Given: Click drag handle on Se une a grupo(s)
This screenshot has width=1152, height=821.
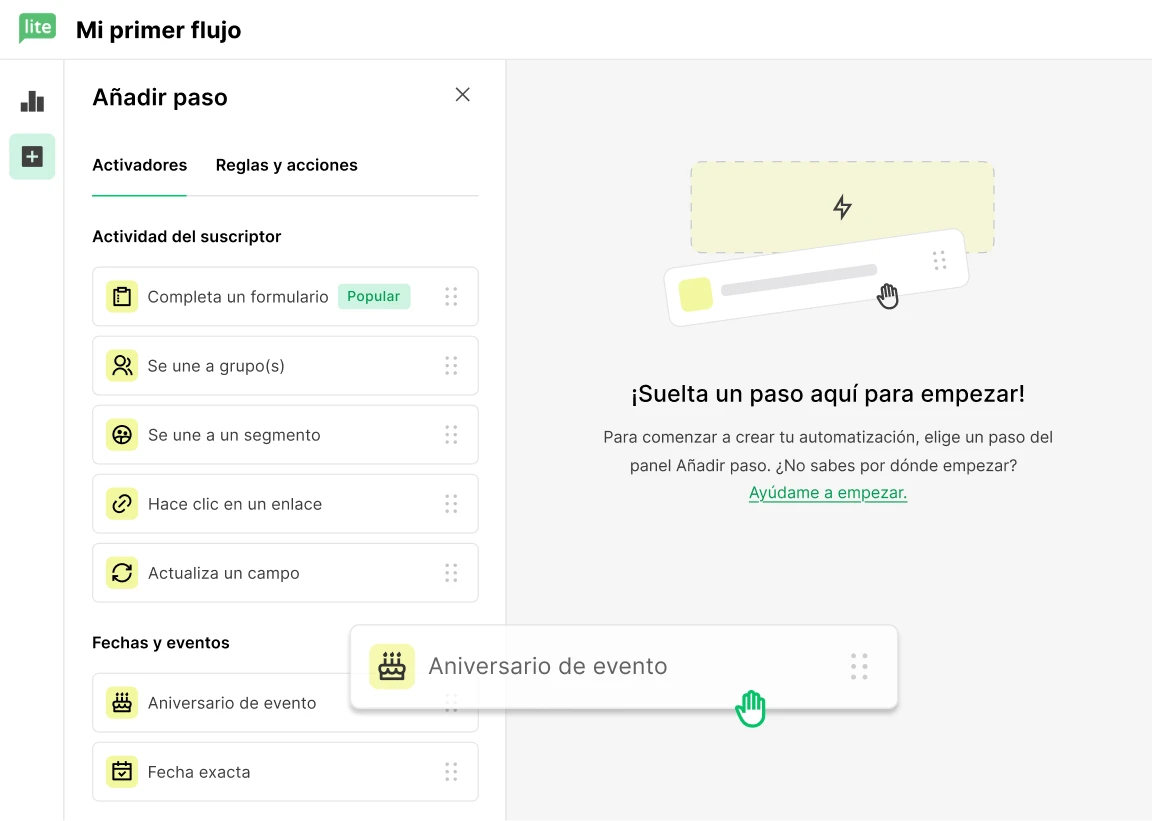Looking at the screenshot, I should click(x=451, y=366).
